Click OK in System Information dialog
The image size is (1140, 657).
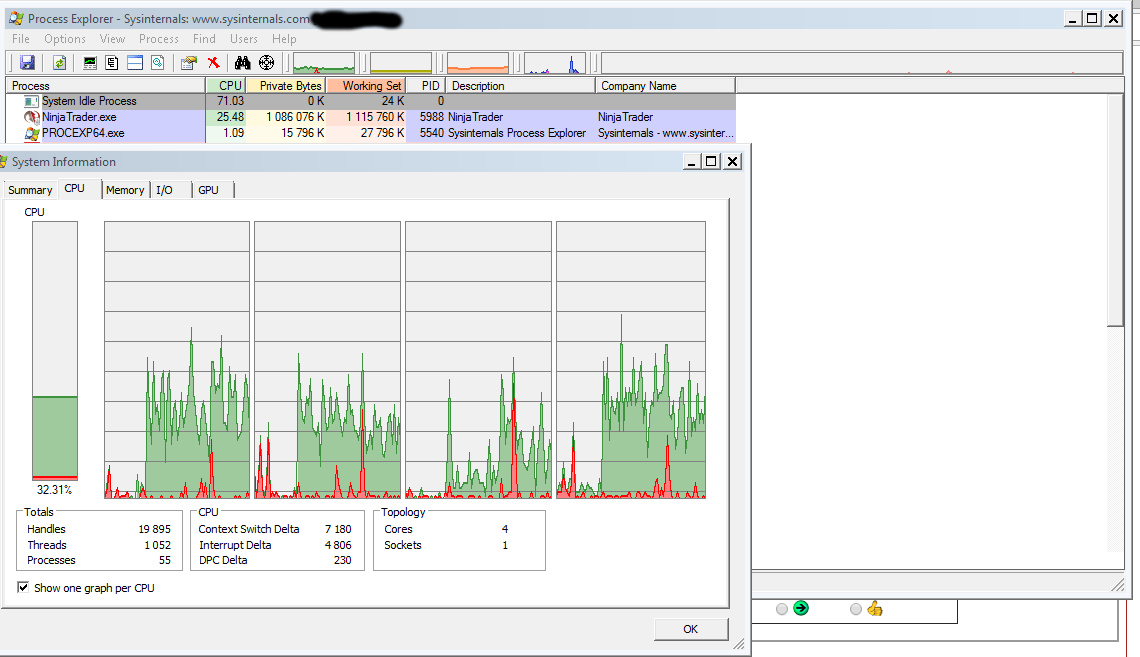691,629
